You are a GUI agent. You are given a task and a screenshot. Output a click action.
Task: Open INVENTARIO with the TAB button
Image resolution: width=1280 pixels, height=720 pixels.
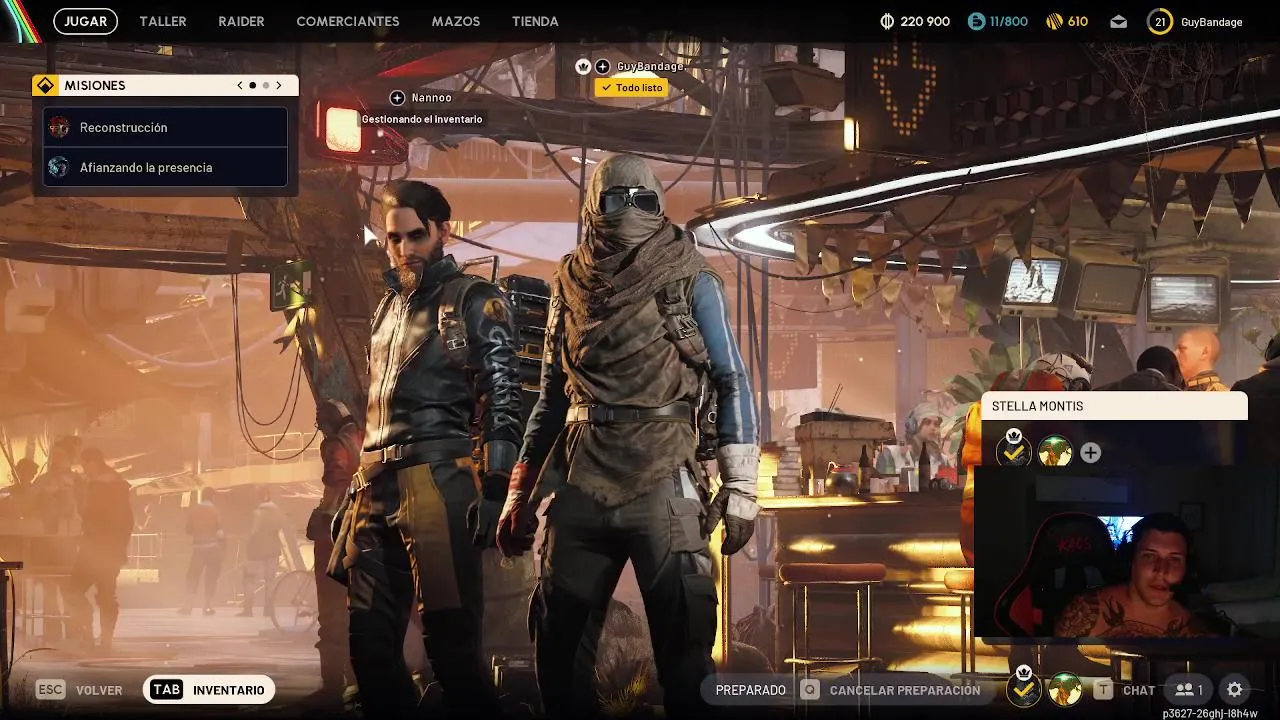click(x=208, y=690)
